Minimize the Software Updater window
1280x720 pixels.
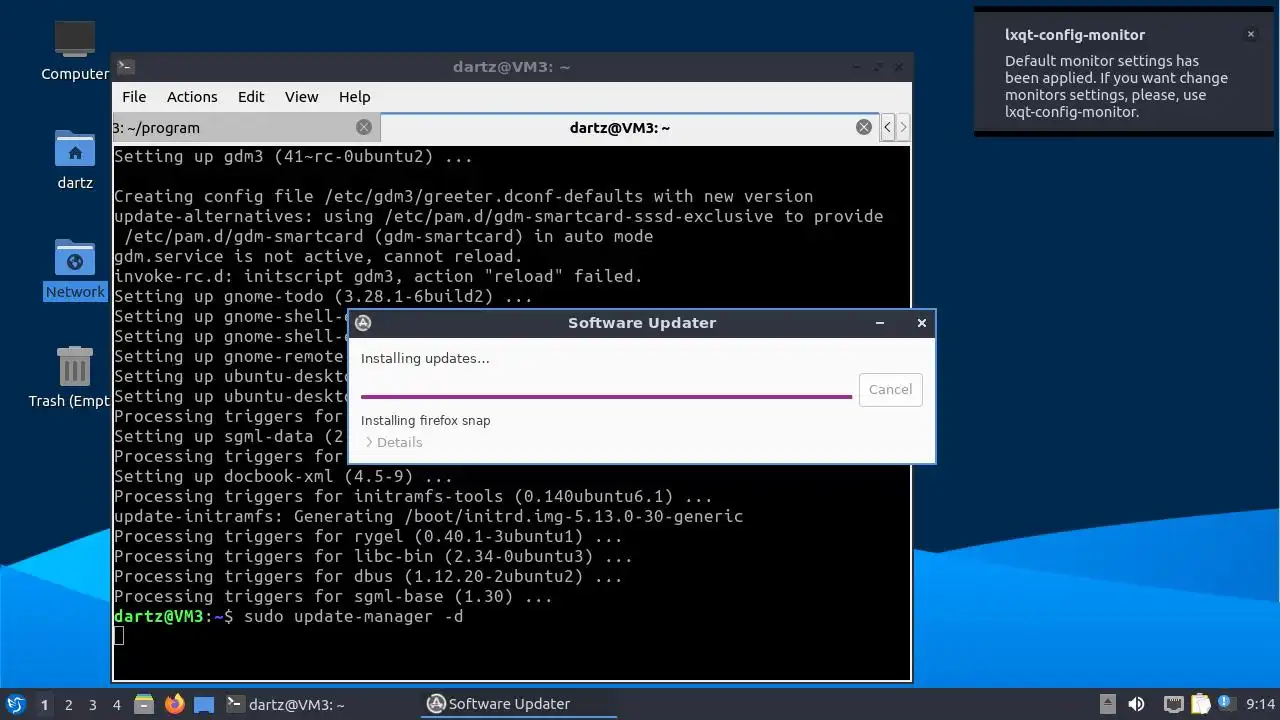tap(880, 322)
